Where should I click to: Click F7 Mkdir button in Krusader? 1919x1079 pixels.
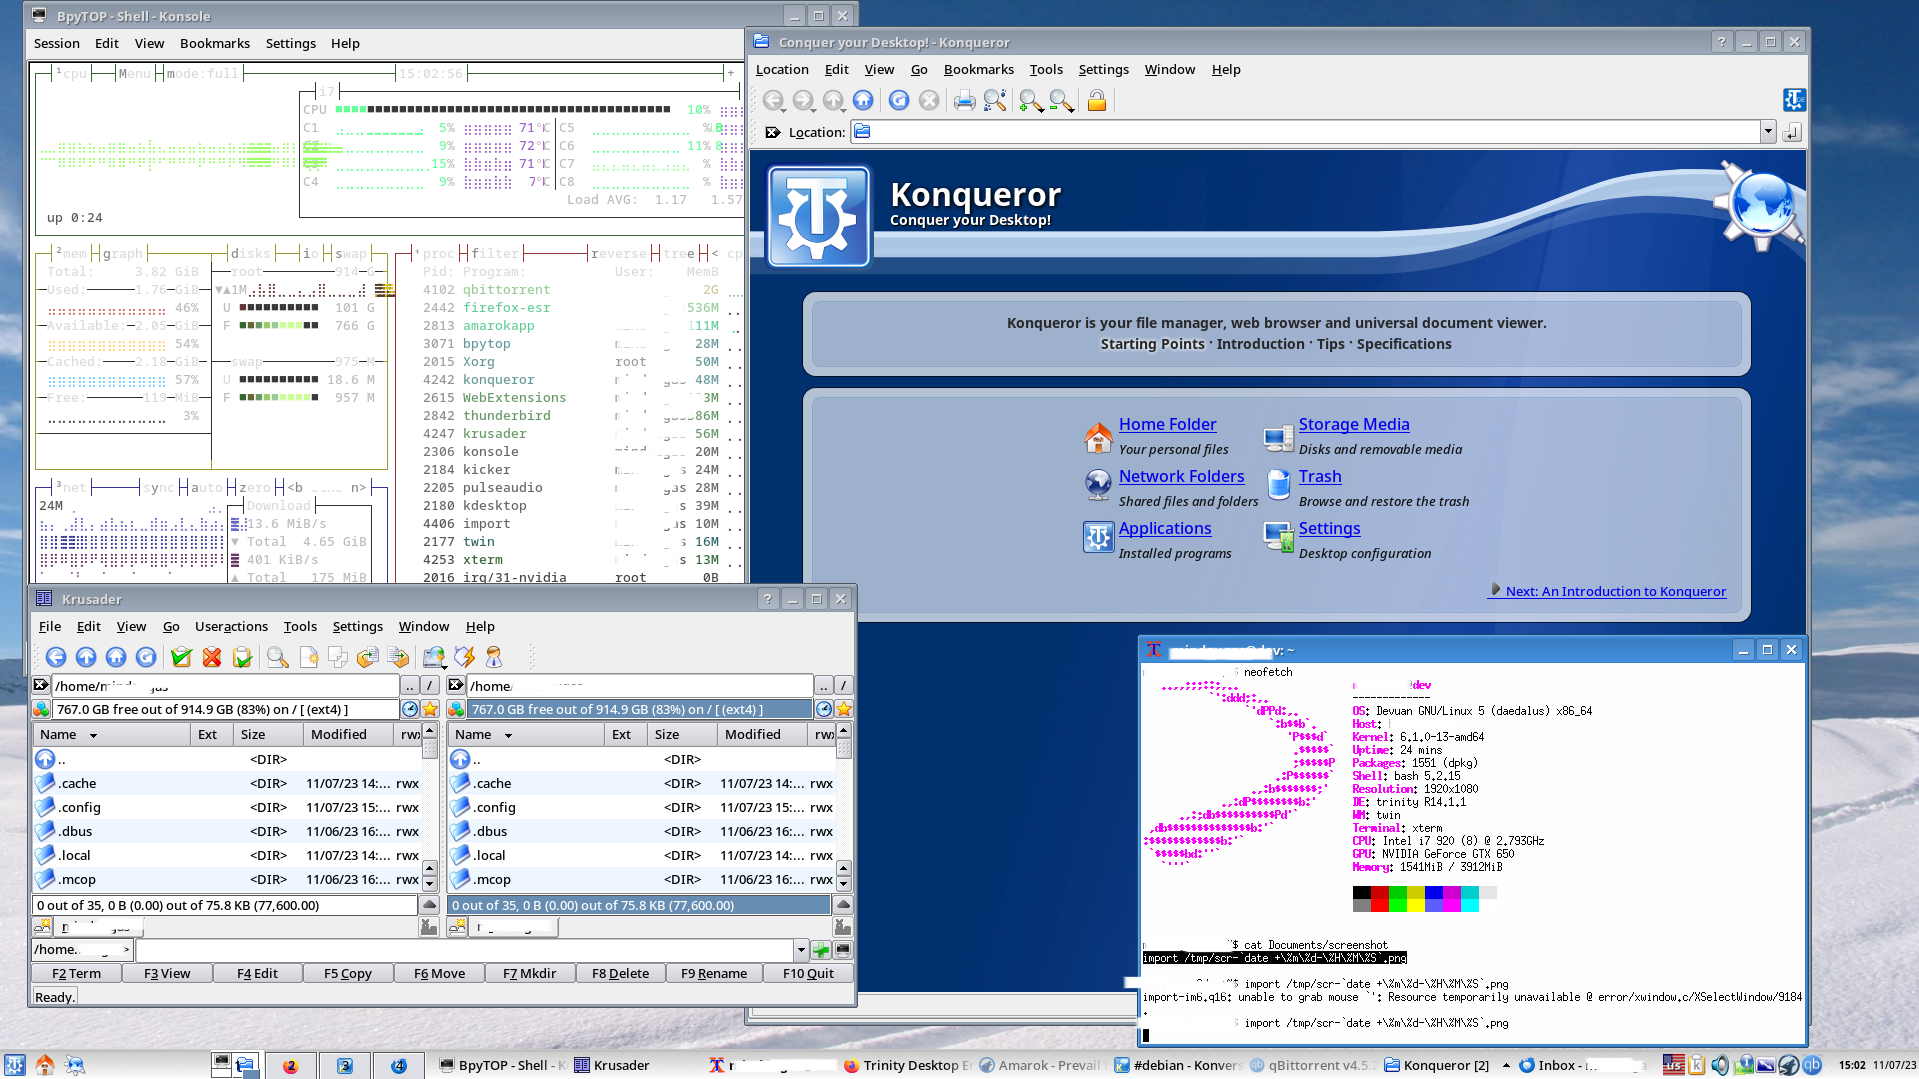[529, 973]
